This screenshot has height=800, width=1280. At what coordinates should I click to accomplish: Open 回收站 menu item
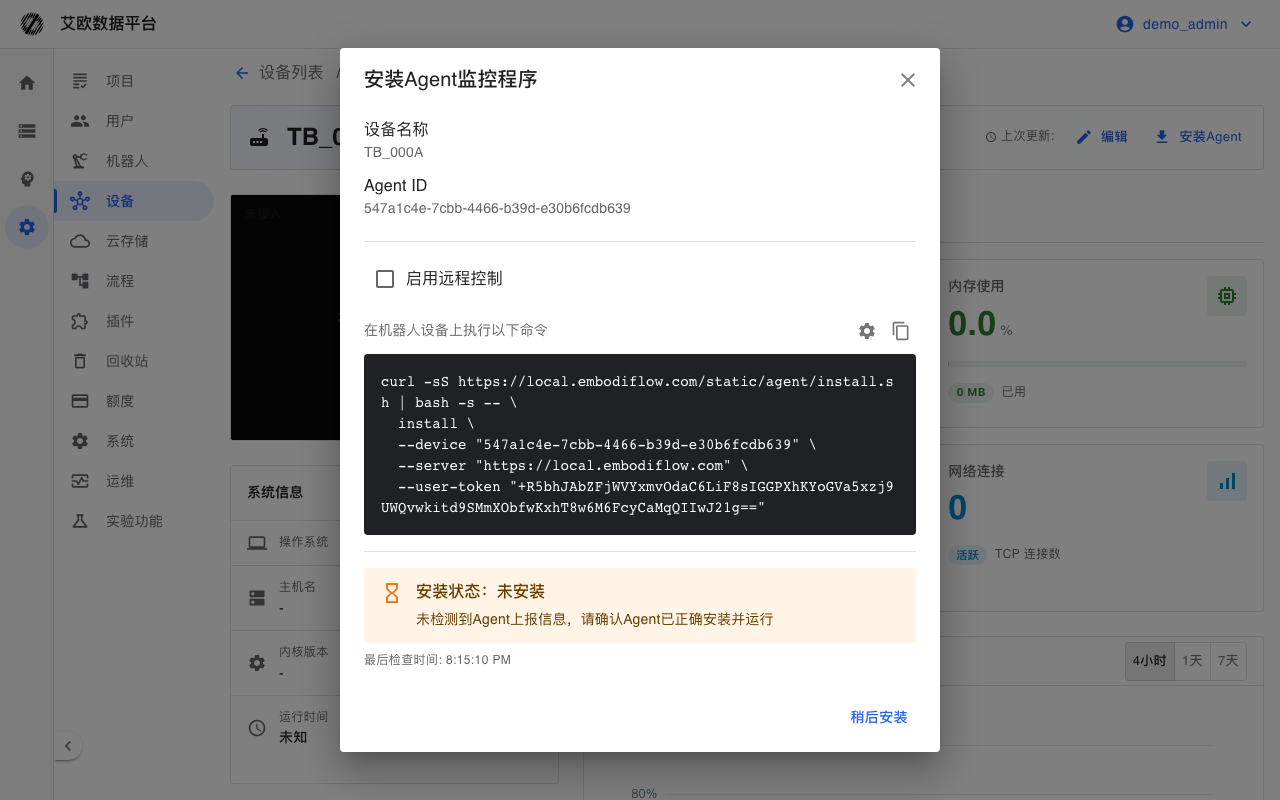coord(134,361)
